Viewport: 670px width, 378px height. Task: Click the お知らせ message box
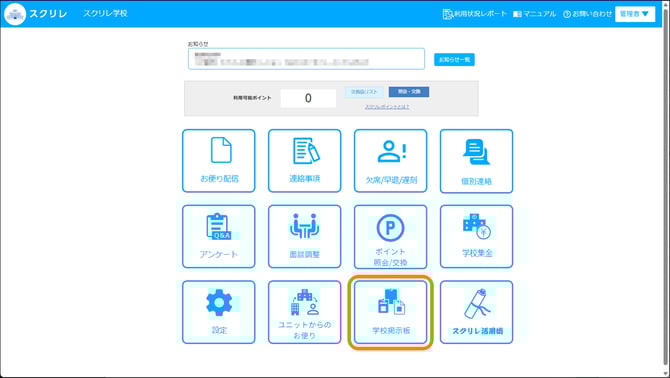click(306, 59)
